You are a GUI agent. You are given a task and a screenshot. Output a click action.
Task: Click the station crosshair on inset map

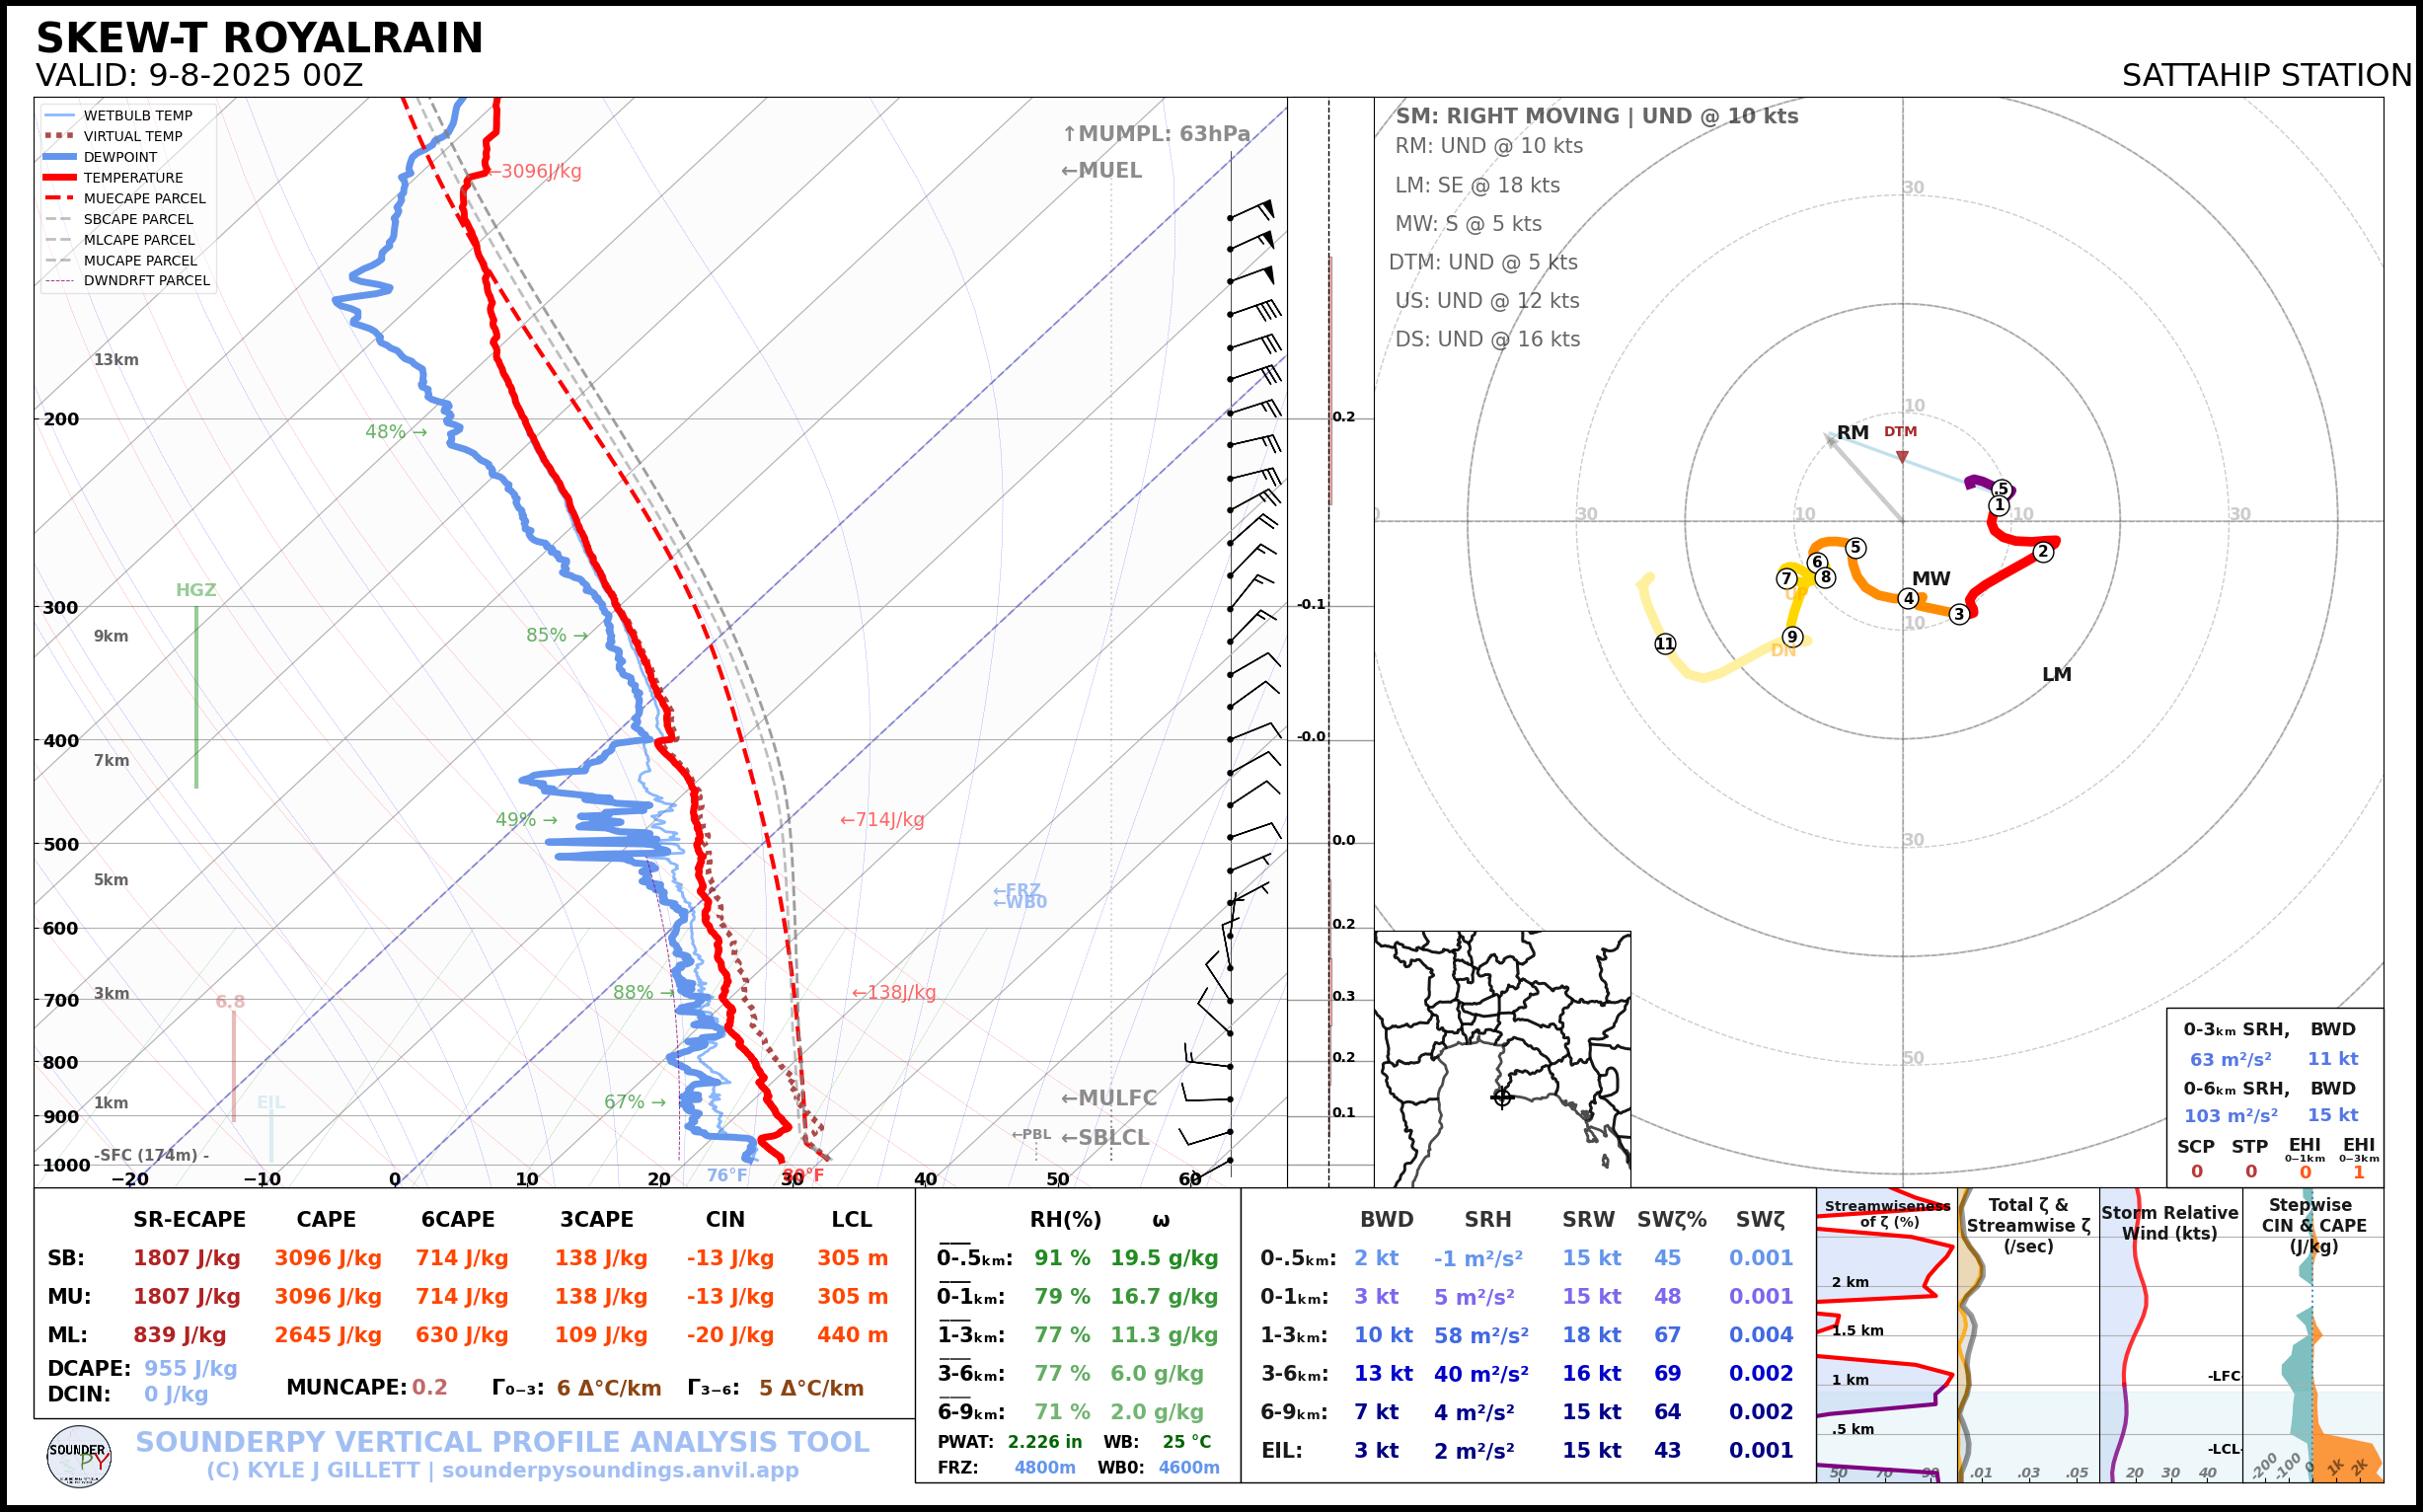tap(1502, 1097)
